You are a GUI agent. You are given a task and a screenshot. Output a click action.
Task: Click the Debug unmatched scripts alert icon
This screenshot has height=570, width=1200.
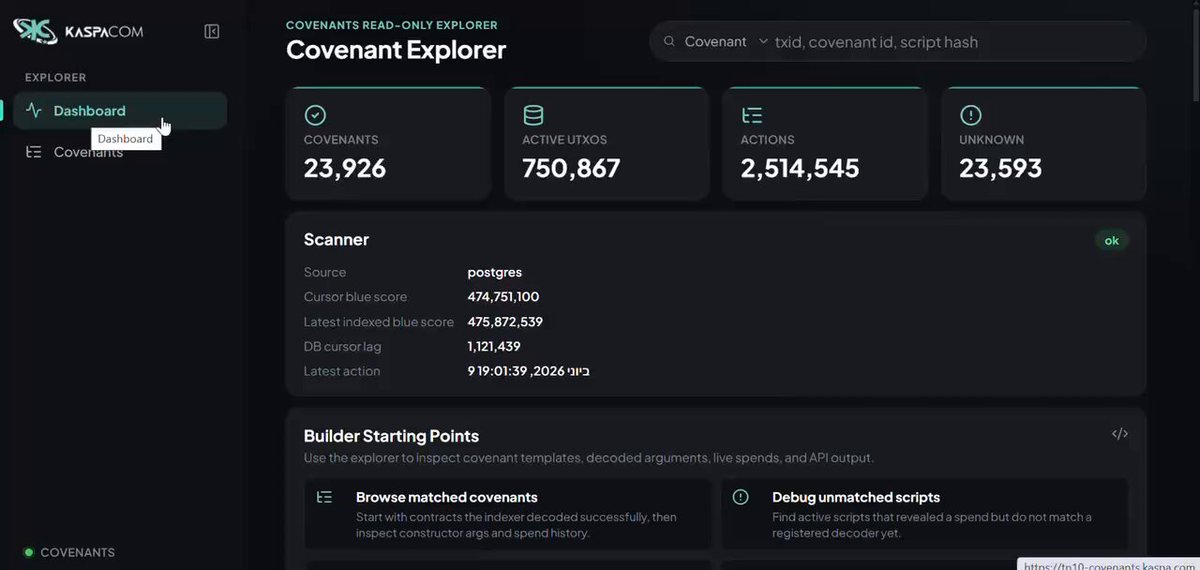pyautogui.click(x=741, y=497)
